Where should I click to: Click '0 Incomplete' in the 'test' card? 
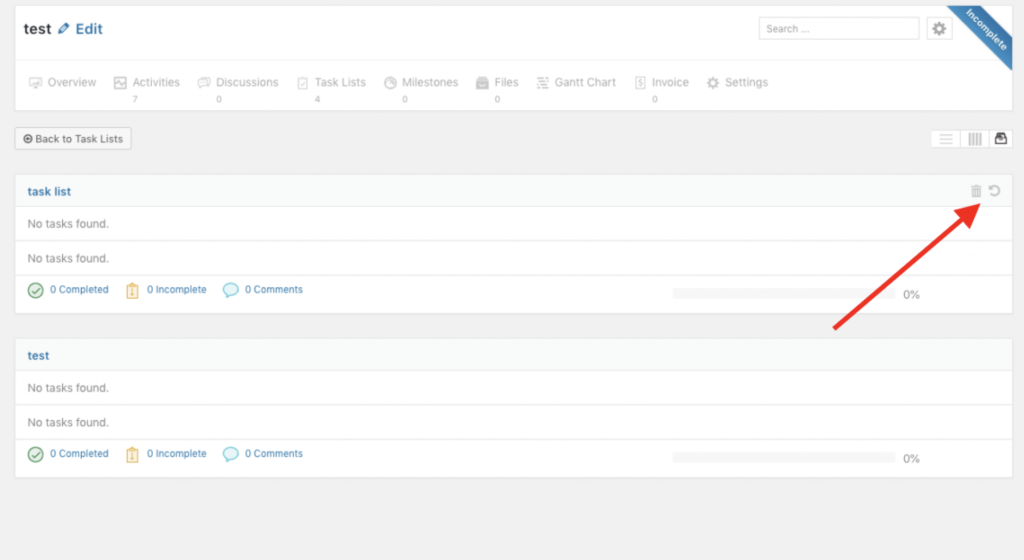pyautogui.click(x=176, y=453)
